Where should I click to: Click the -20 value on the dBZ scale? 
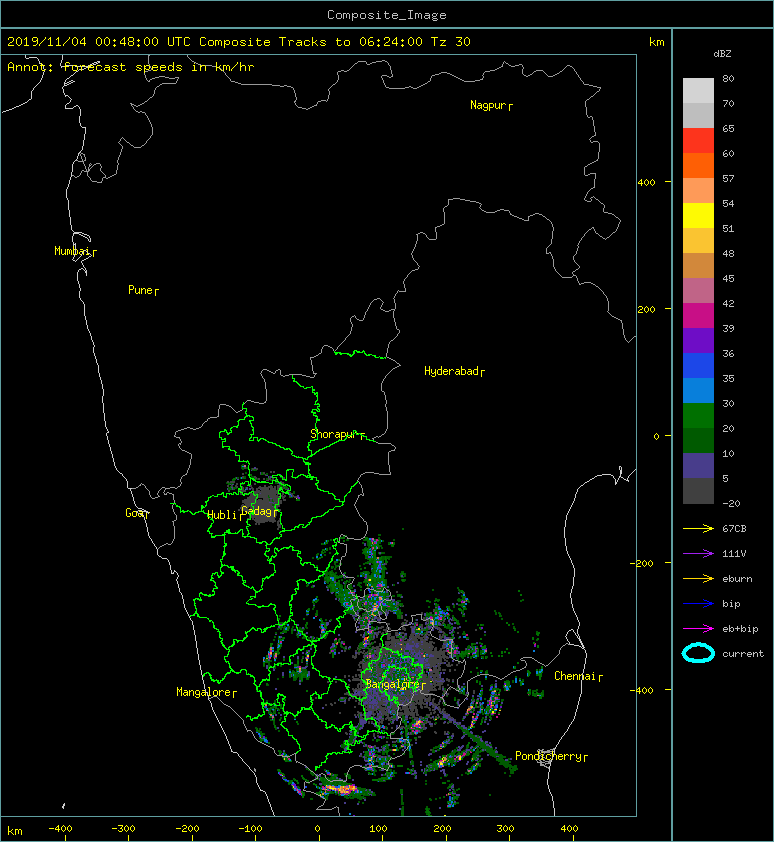pyautogui.click(x=731, y=504)
